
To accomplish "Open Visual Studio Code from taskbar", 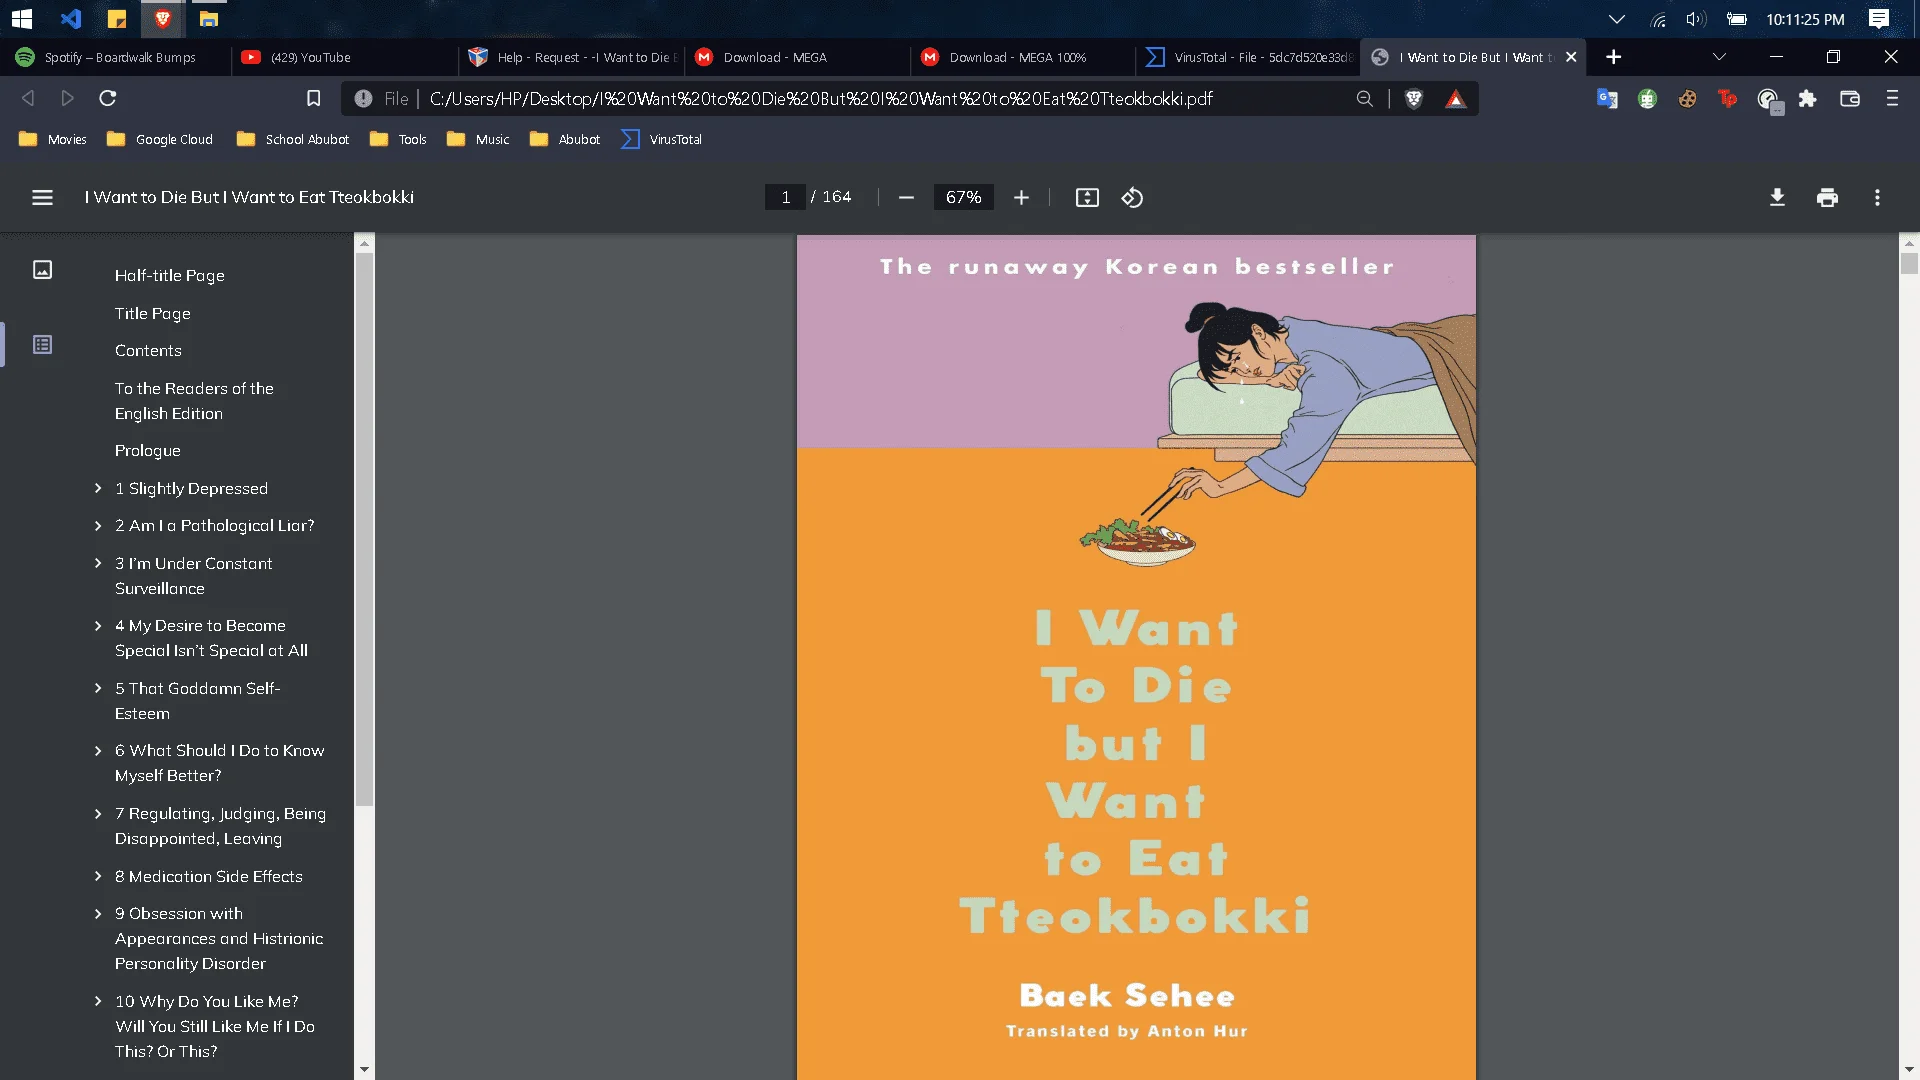I will (70, 19).
